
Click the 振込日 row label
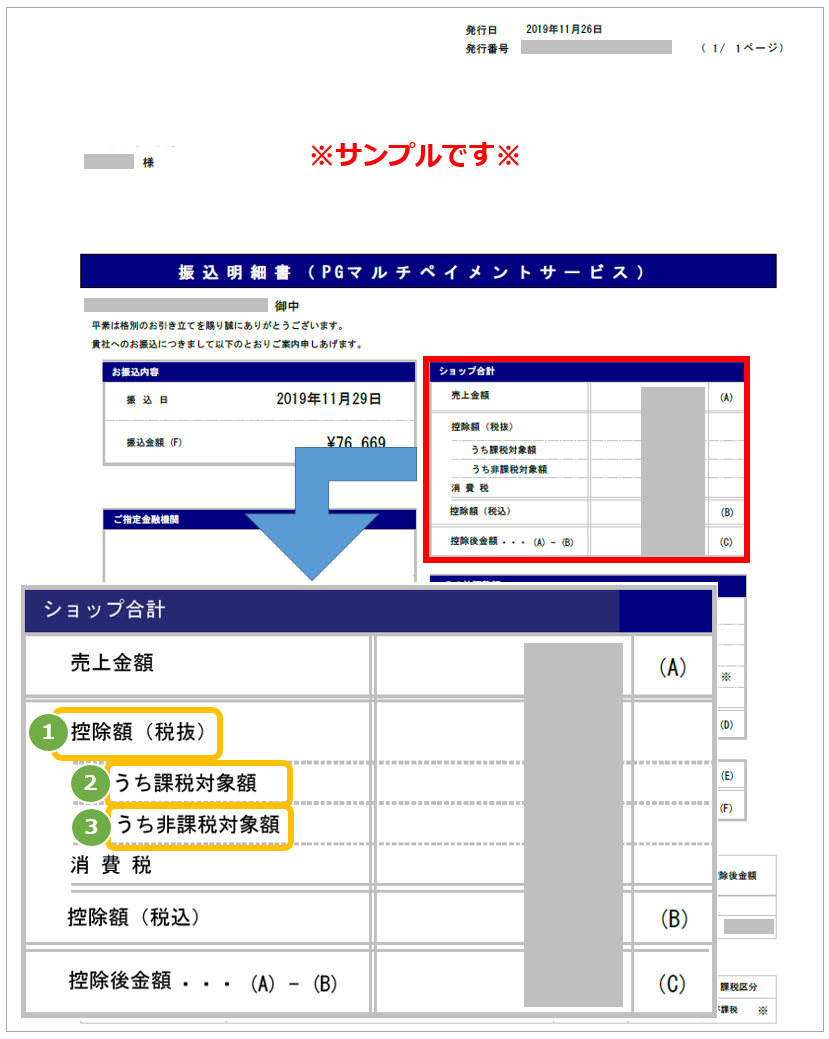pyautogui.click(x=147, y=400)
